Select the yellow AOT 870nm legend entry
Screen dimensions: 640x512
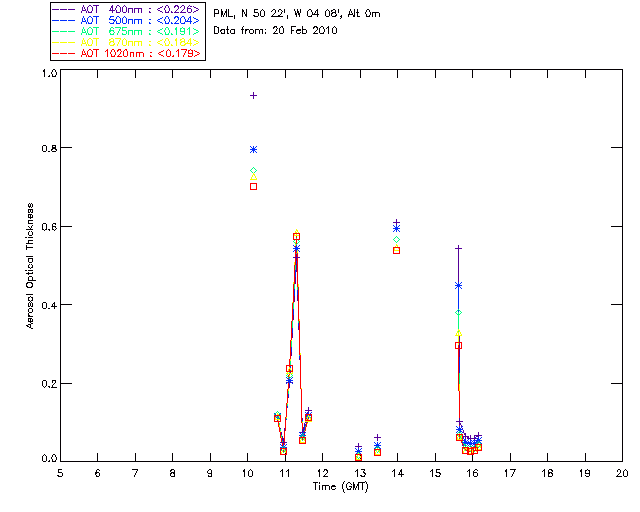click(128, 43)
